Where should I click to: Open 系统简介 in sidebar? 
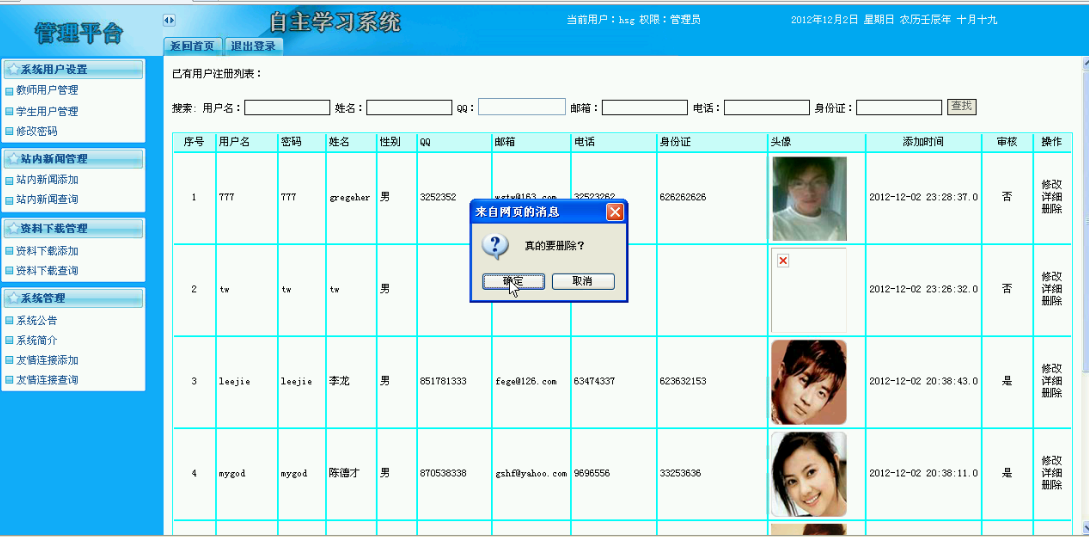click(37, 340)
